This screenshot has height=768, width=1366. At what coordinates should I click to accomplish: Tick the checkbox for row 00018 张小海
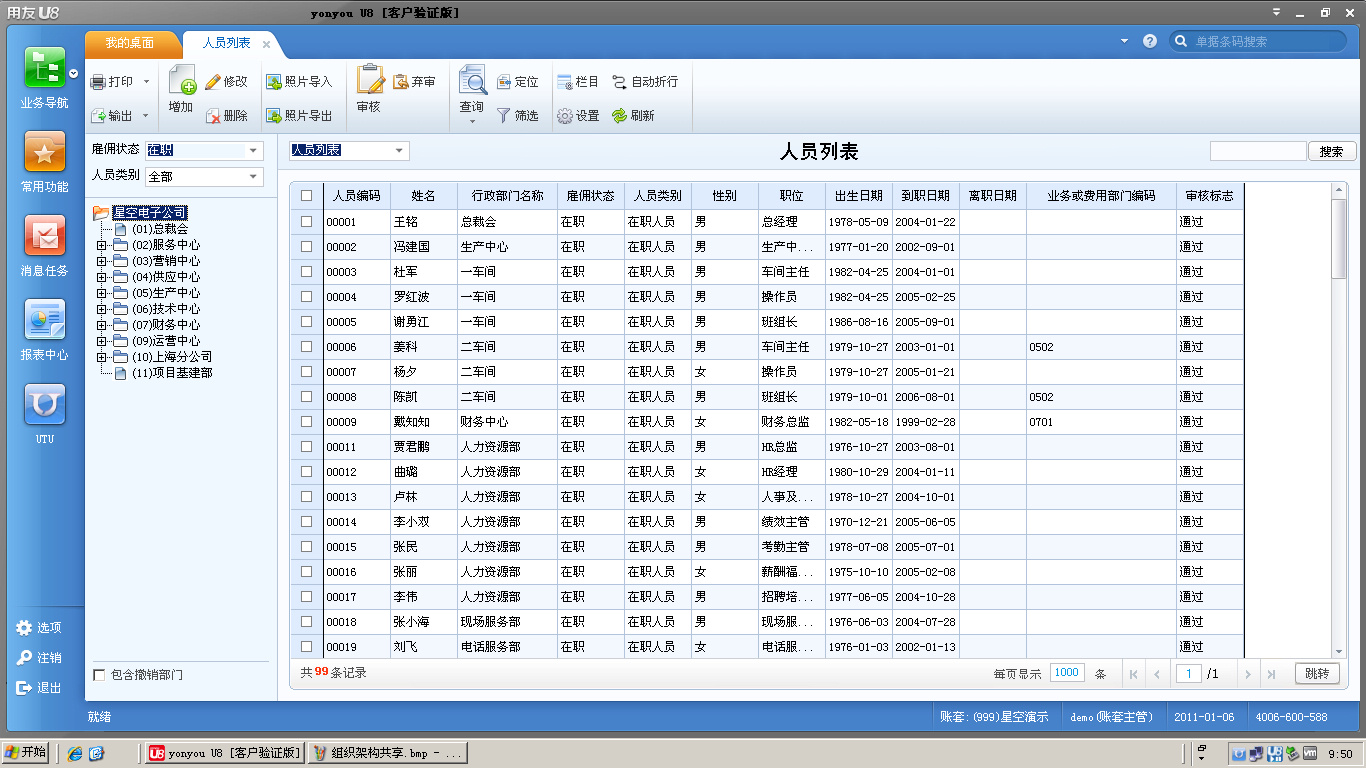coord(306,621)
